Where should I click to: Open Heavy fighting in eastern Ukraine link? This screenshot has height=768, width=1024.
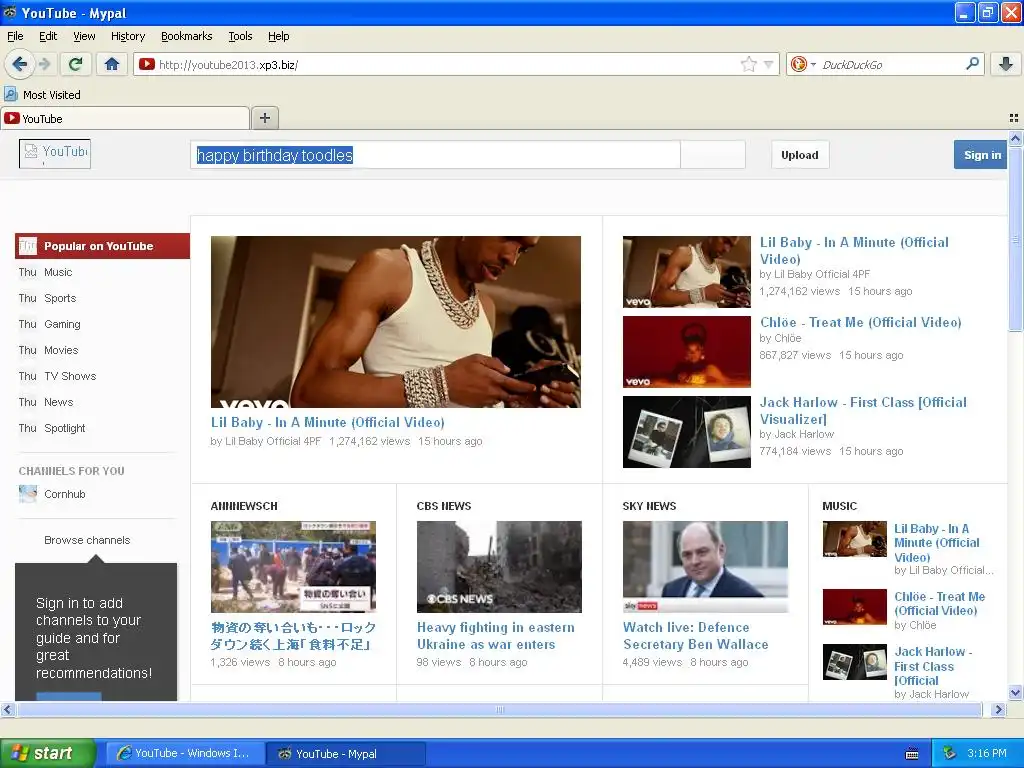496,636
